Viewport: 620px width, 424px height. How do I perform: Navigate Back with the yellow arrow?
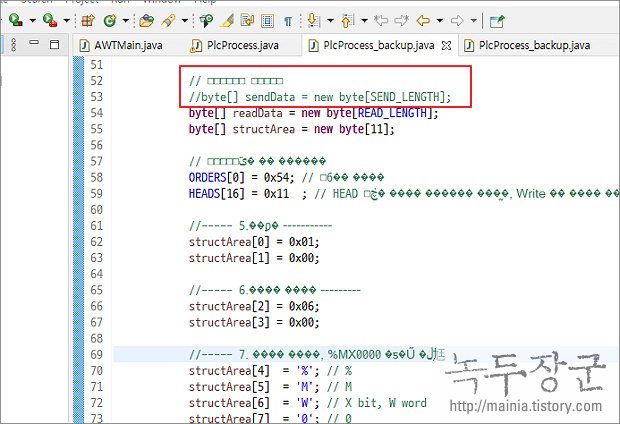point(423,20)
